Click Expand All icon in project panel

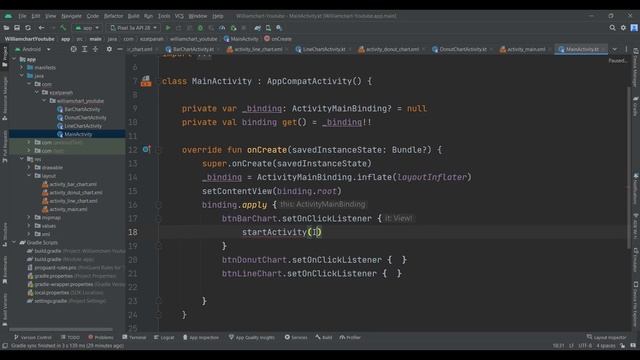pos(84,49)
